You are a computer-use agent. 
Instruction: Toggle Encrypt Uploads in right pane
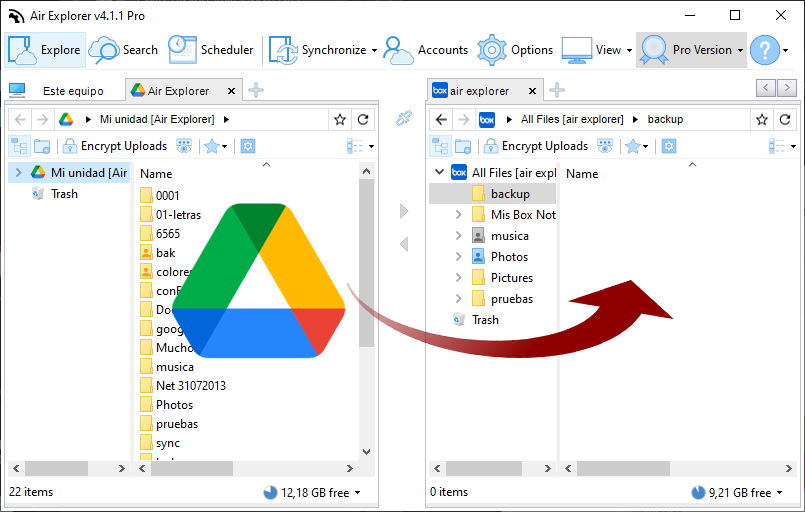[x=535, y=146]
